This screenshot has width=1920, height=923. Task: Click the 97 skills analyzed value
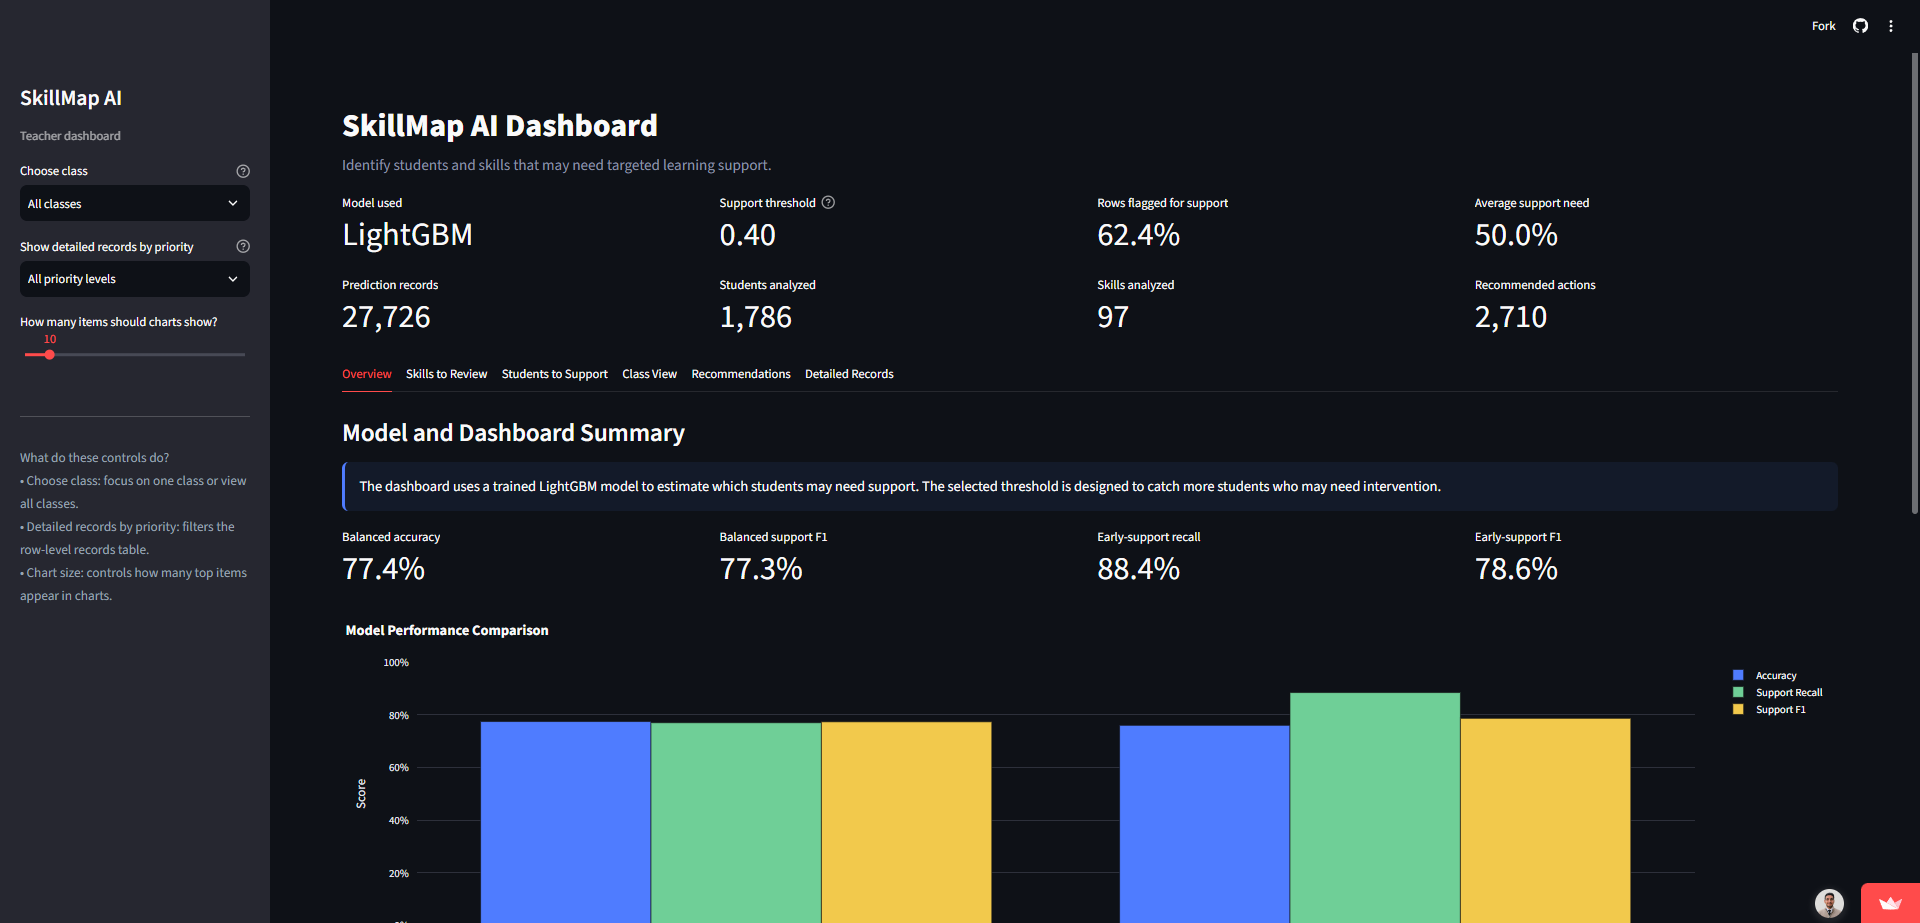pos(1113,317)
